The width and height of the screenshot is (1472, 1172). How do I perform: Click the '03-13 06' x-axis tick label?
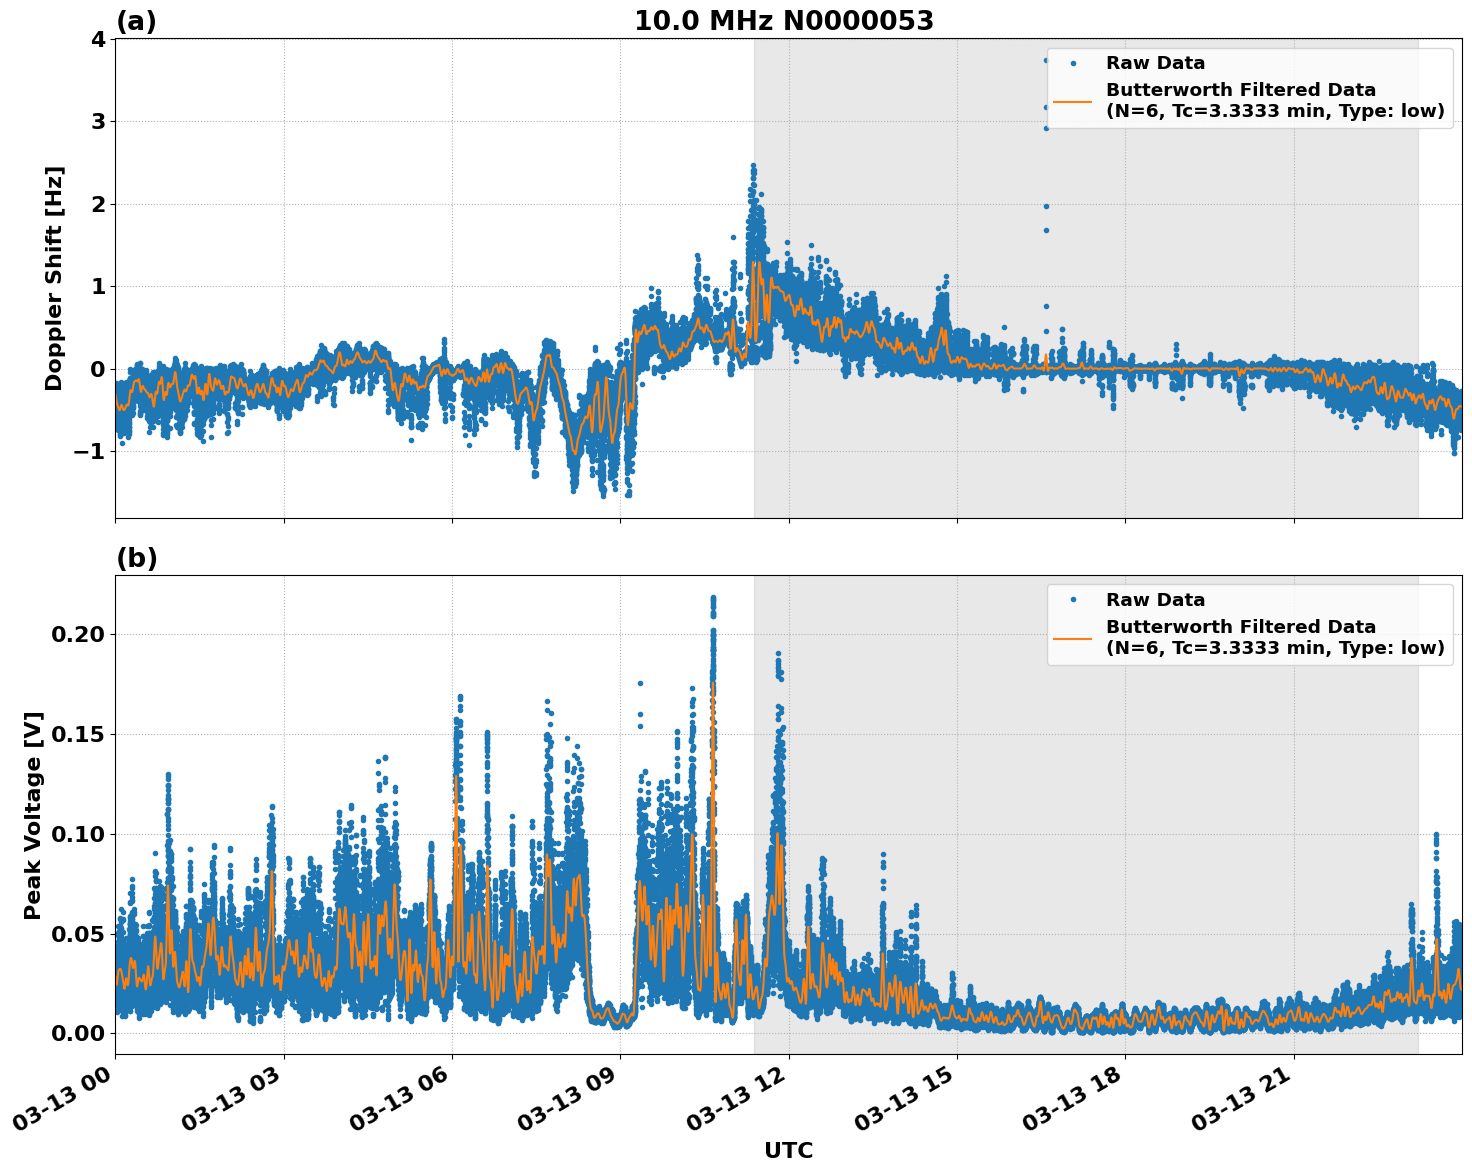402,1097
